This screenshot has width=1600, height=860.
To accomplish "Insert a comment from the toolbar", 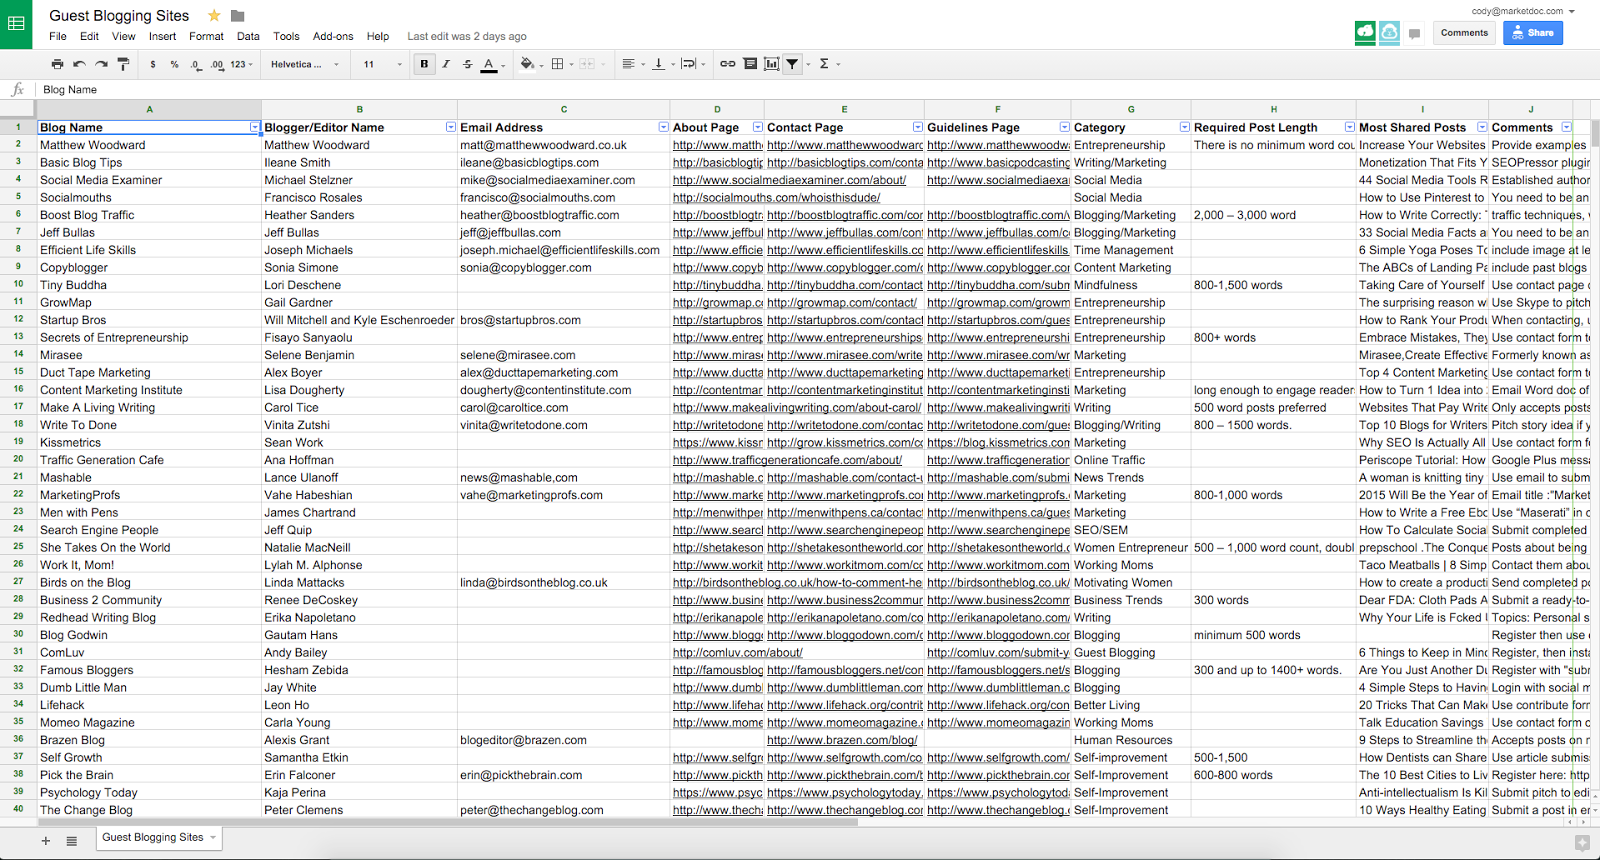I will pyautogui.click(x=750, y=64).
